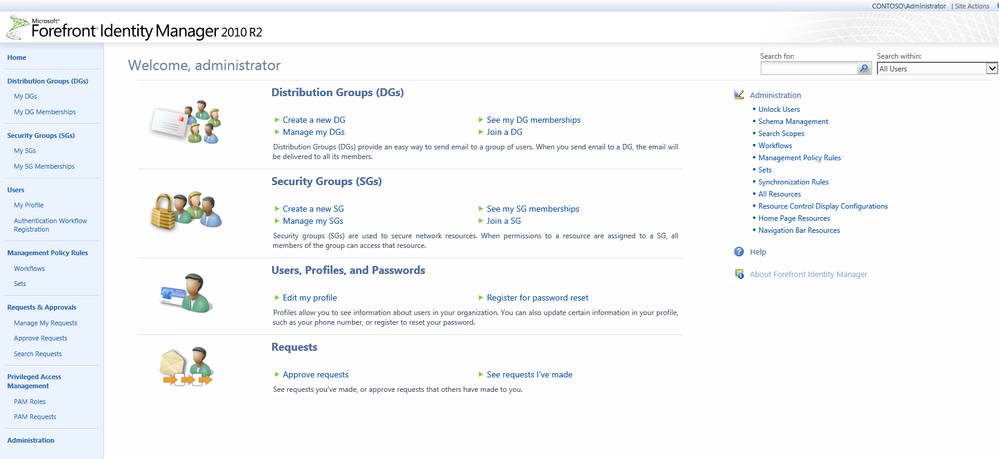Open Navigation Bar Resources link
Image resolution: width=999 pixels, height=459 pixels.
click(x=799, y=230)
